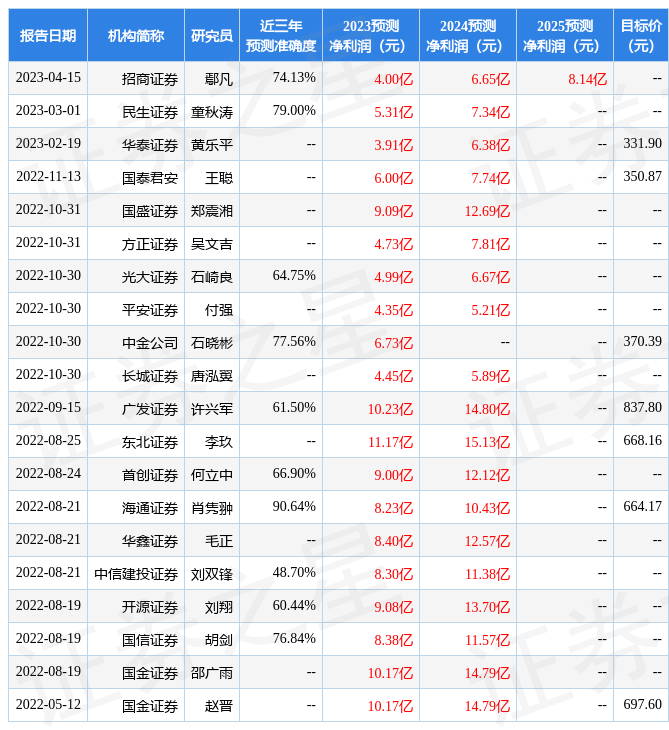Click the 2025预测净利润 column header

[565, 35]
